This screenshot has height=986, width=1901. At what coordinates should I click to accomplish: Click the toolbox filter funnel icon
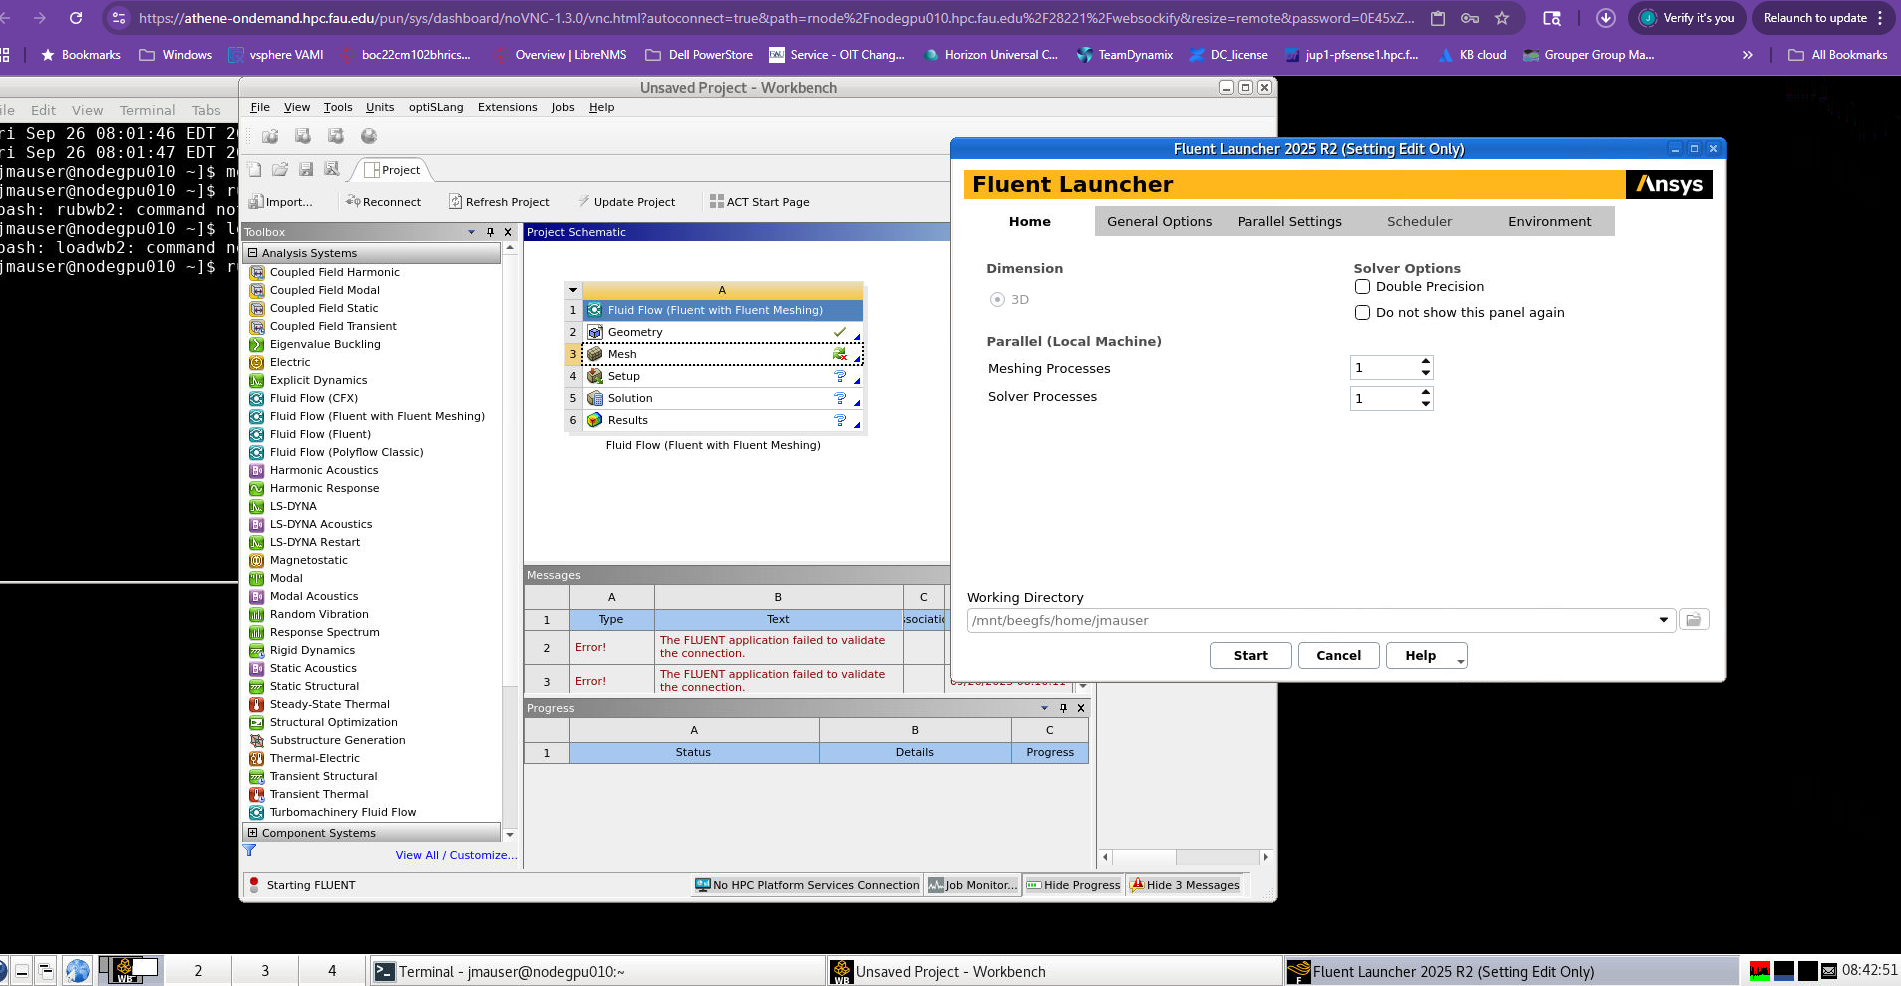point(250,851)
